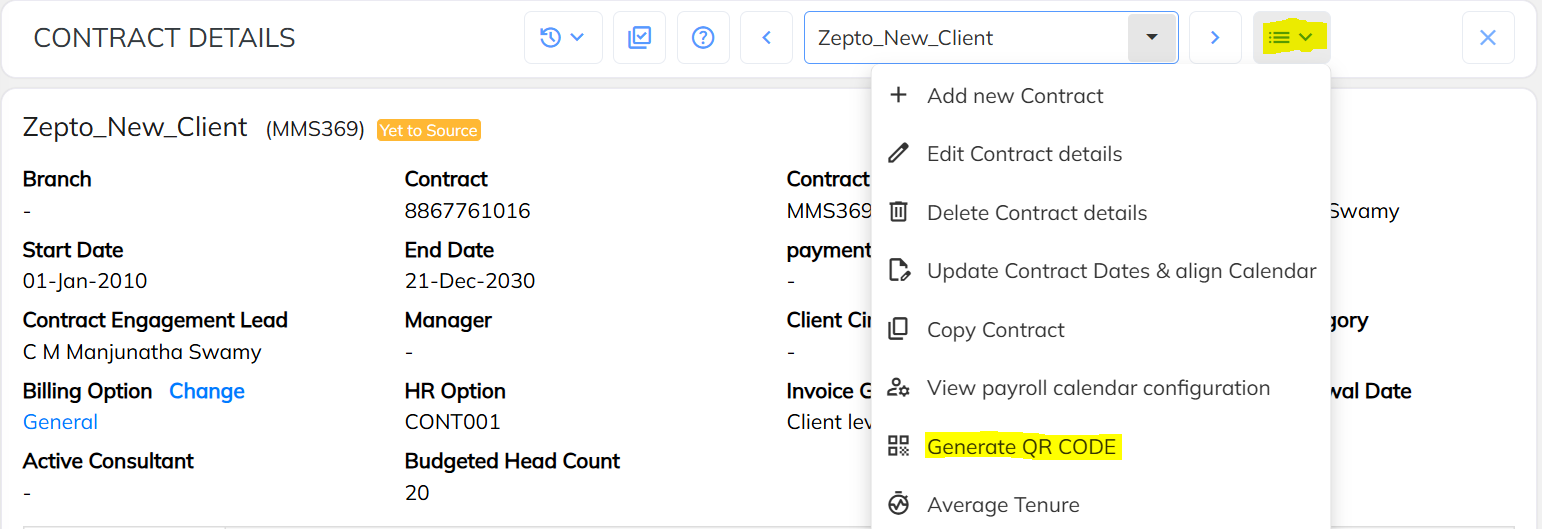1542x529 pixels.
Task: Click the Change link next to Billing Option
Action: (207, 391)
